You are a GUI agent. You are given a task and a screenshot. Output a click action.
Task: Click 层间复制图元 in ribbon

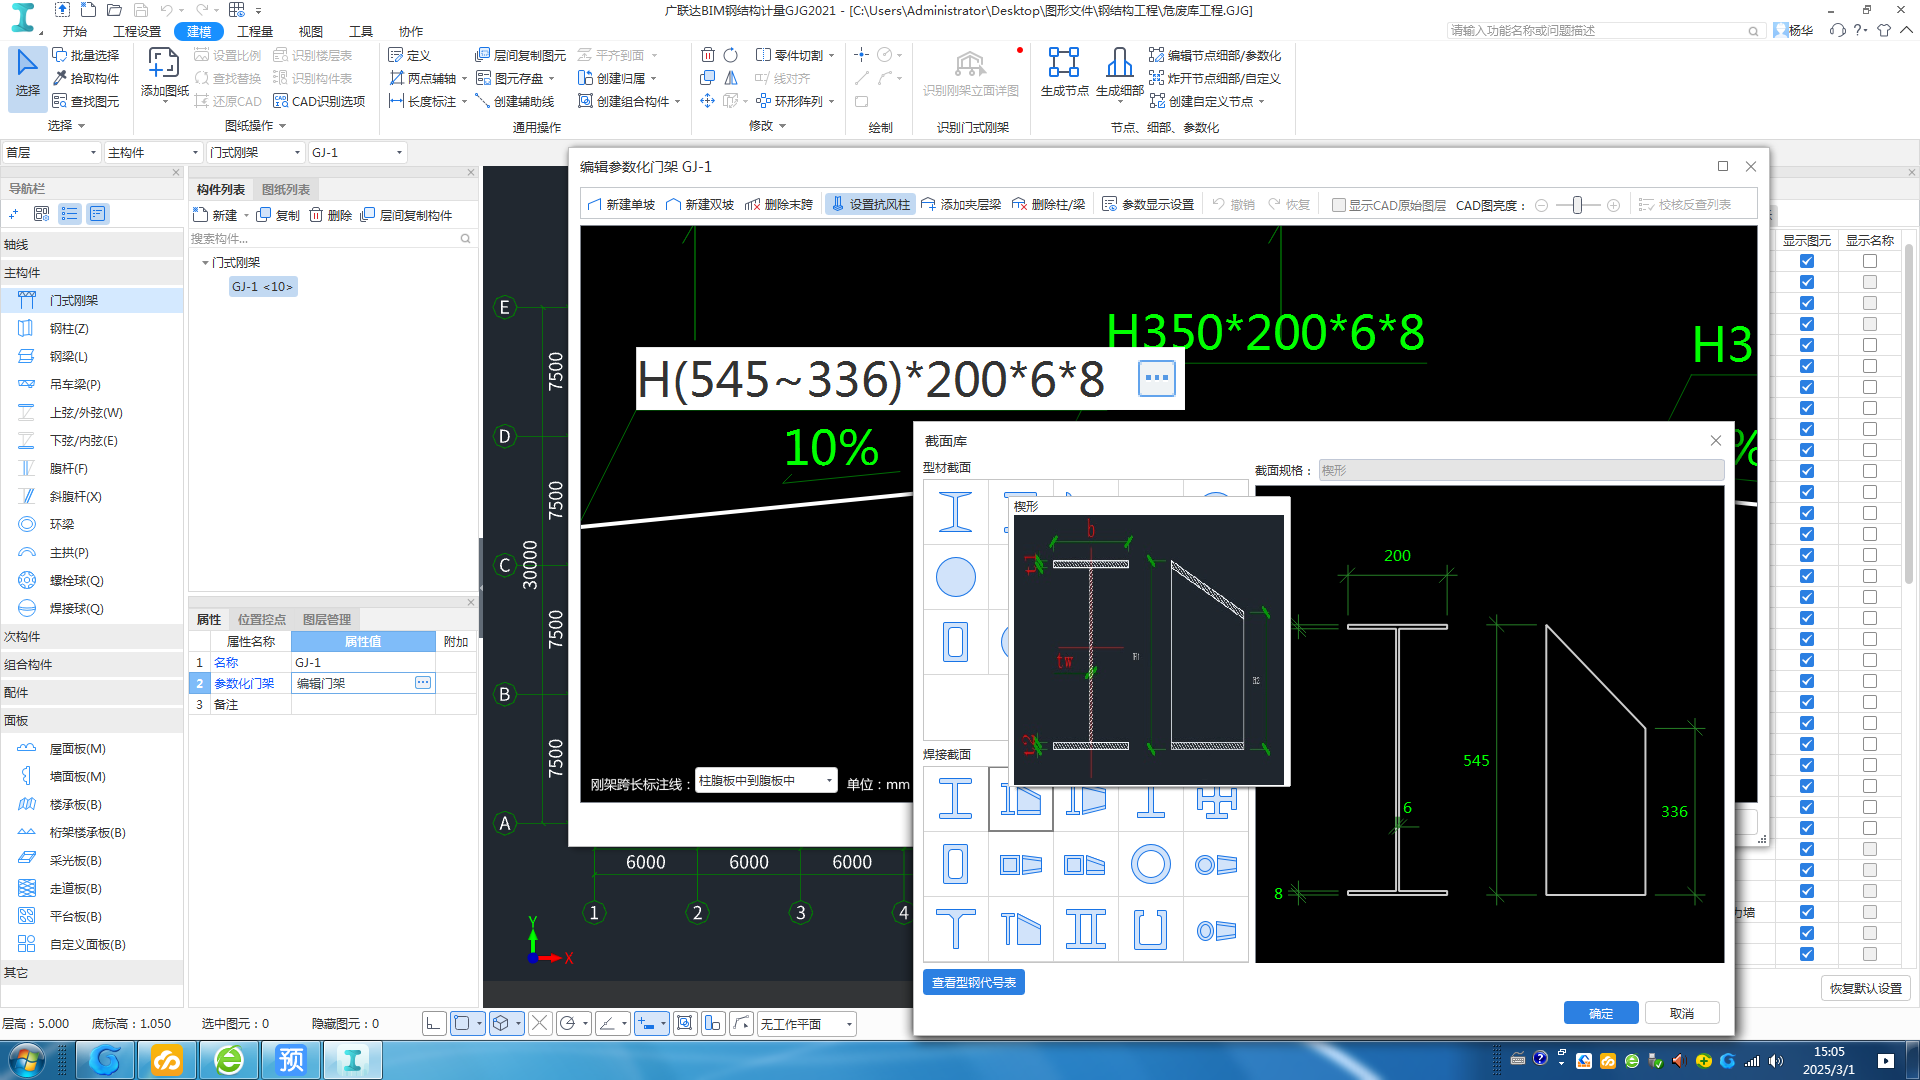[520, 55]
